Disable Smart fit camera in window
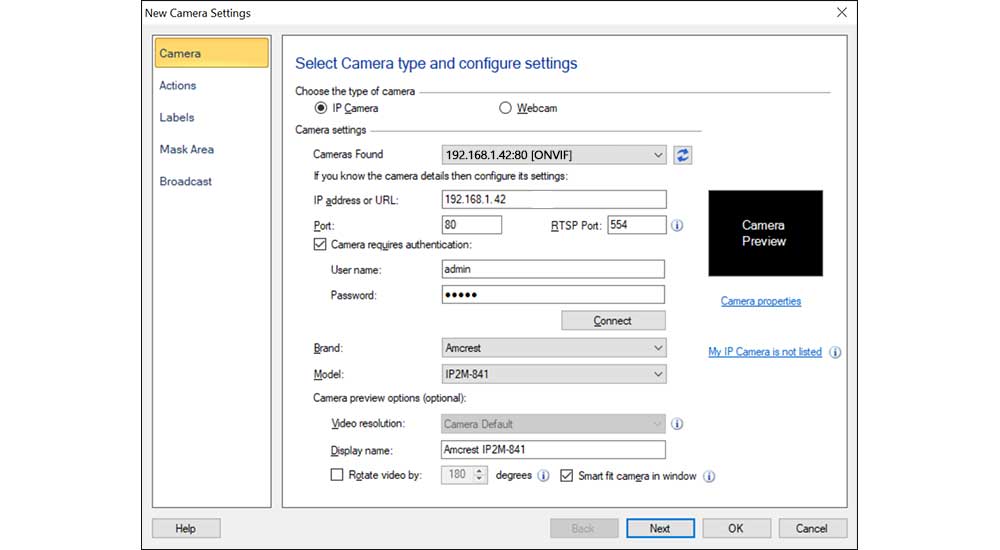1000x550 pixels. tap(567, 476)
